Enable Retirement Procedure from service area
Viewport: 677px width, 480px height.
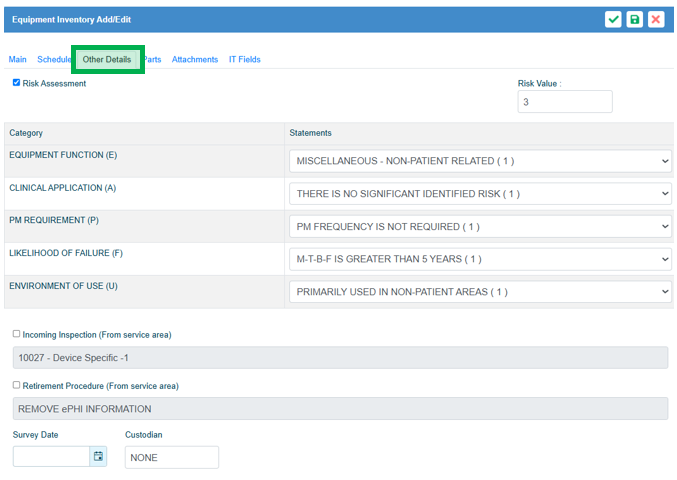click(17, 385)
